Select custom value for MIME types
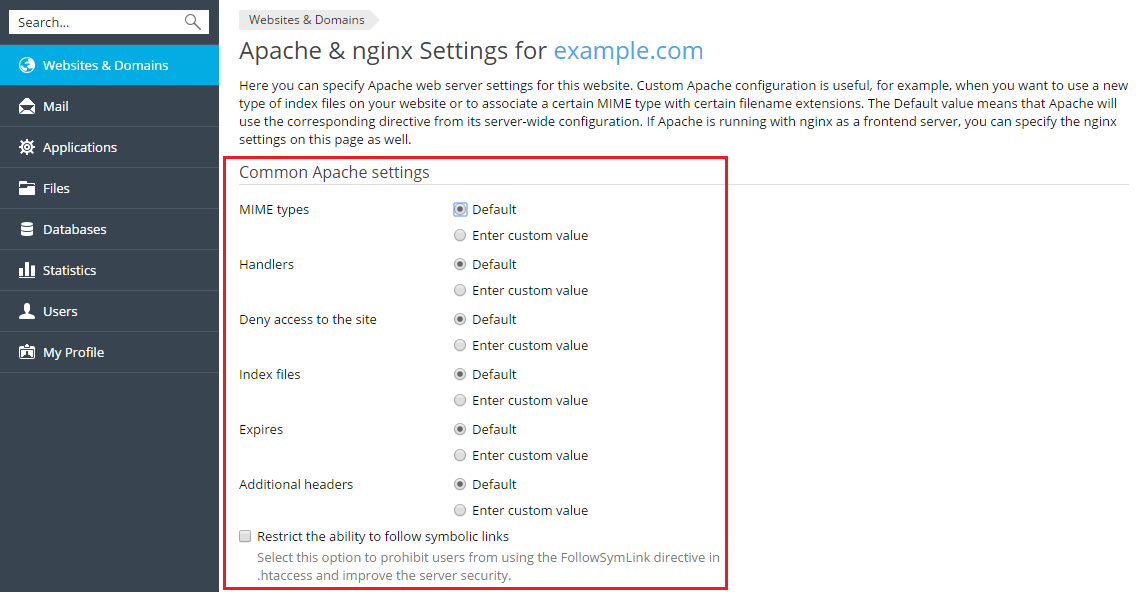 tap(460, 236)
